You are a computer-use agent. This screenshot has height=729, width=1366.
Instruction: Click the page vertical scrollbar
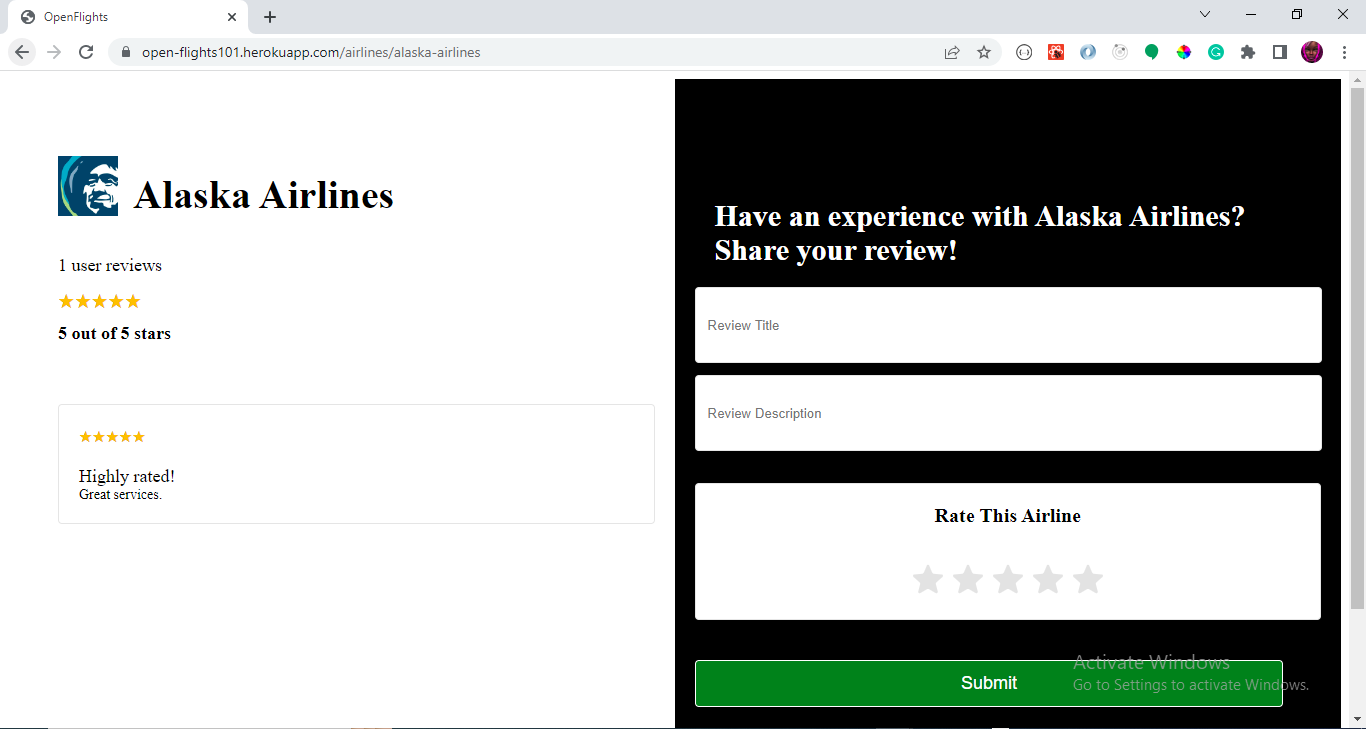pyautogui.click(x=1357, y=348)
